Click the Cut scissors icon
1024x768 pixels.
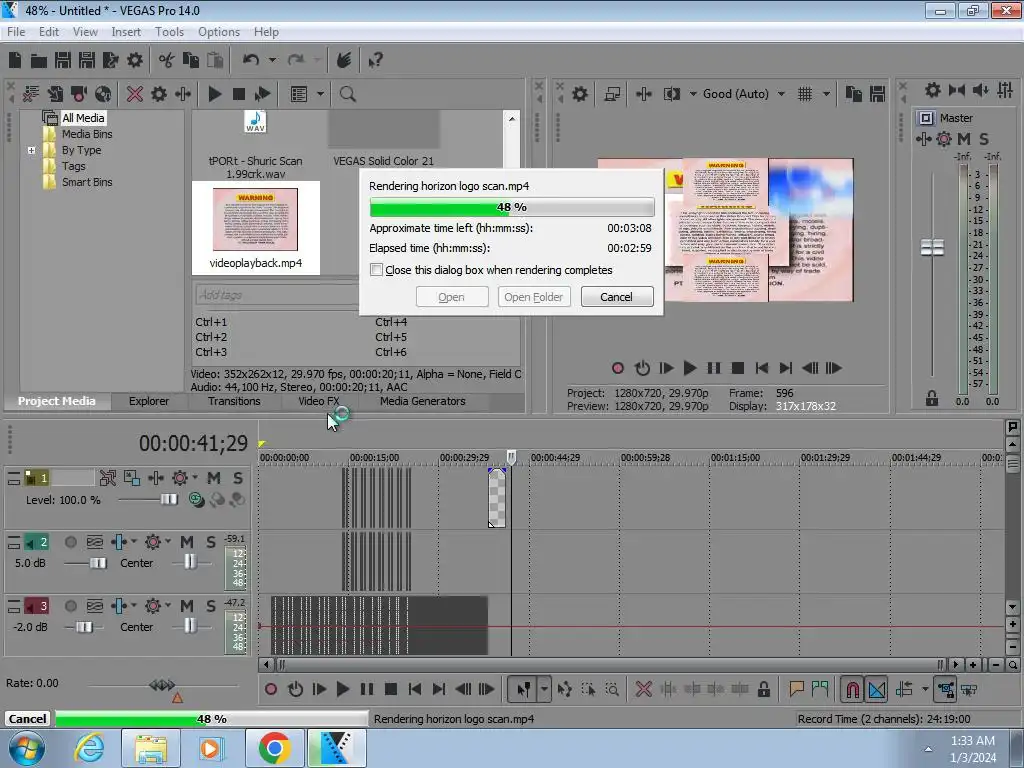(x=167, y=61)
